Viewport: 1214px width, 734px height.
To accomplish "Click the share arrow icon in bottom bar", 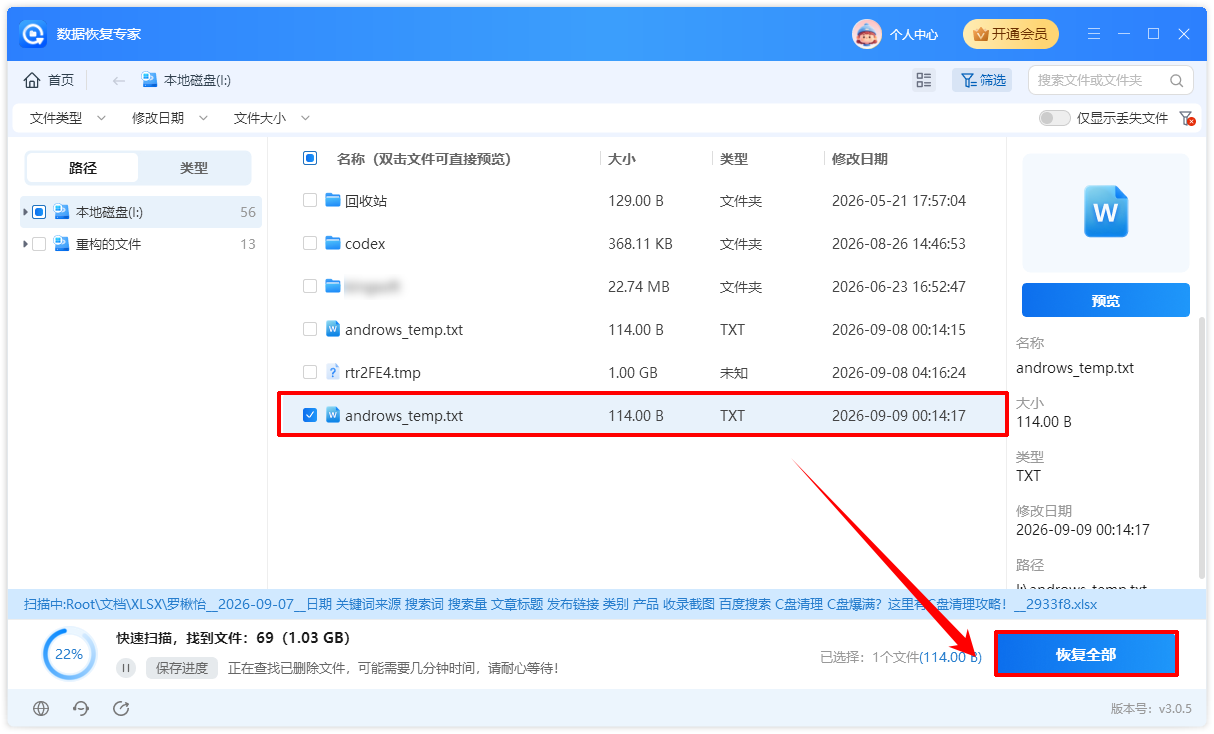I will [121, 709].
